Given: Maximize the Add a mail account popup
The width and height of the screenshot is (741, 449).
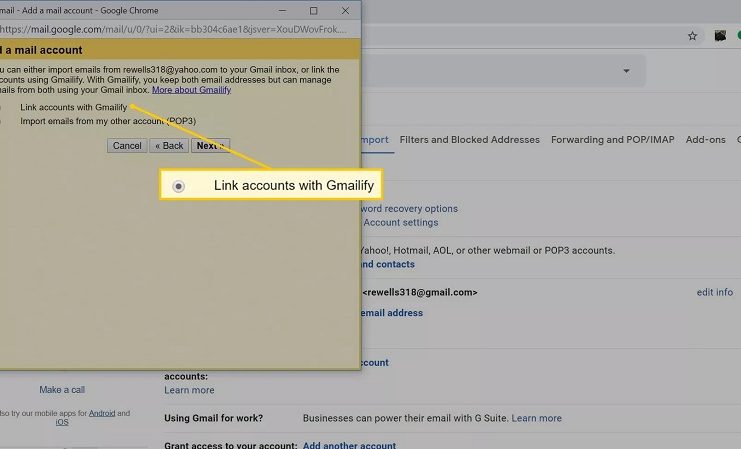Looking at the screenshot, I should pyautogui.click(x=313, y=10).
